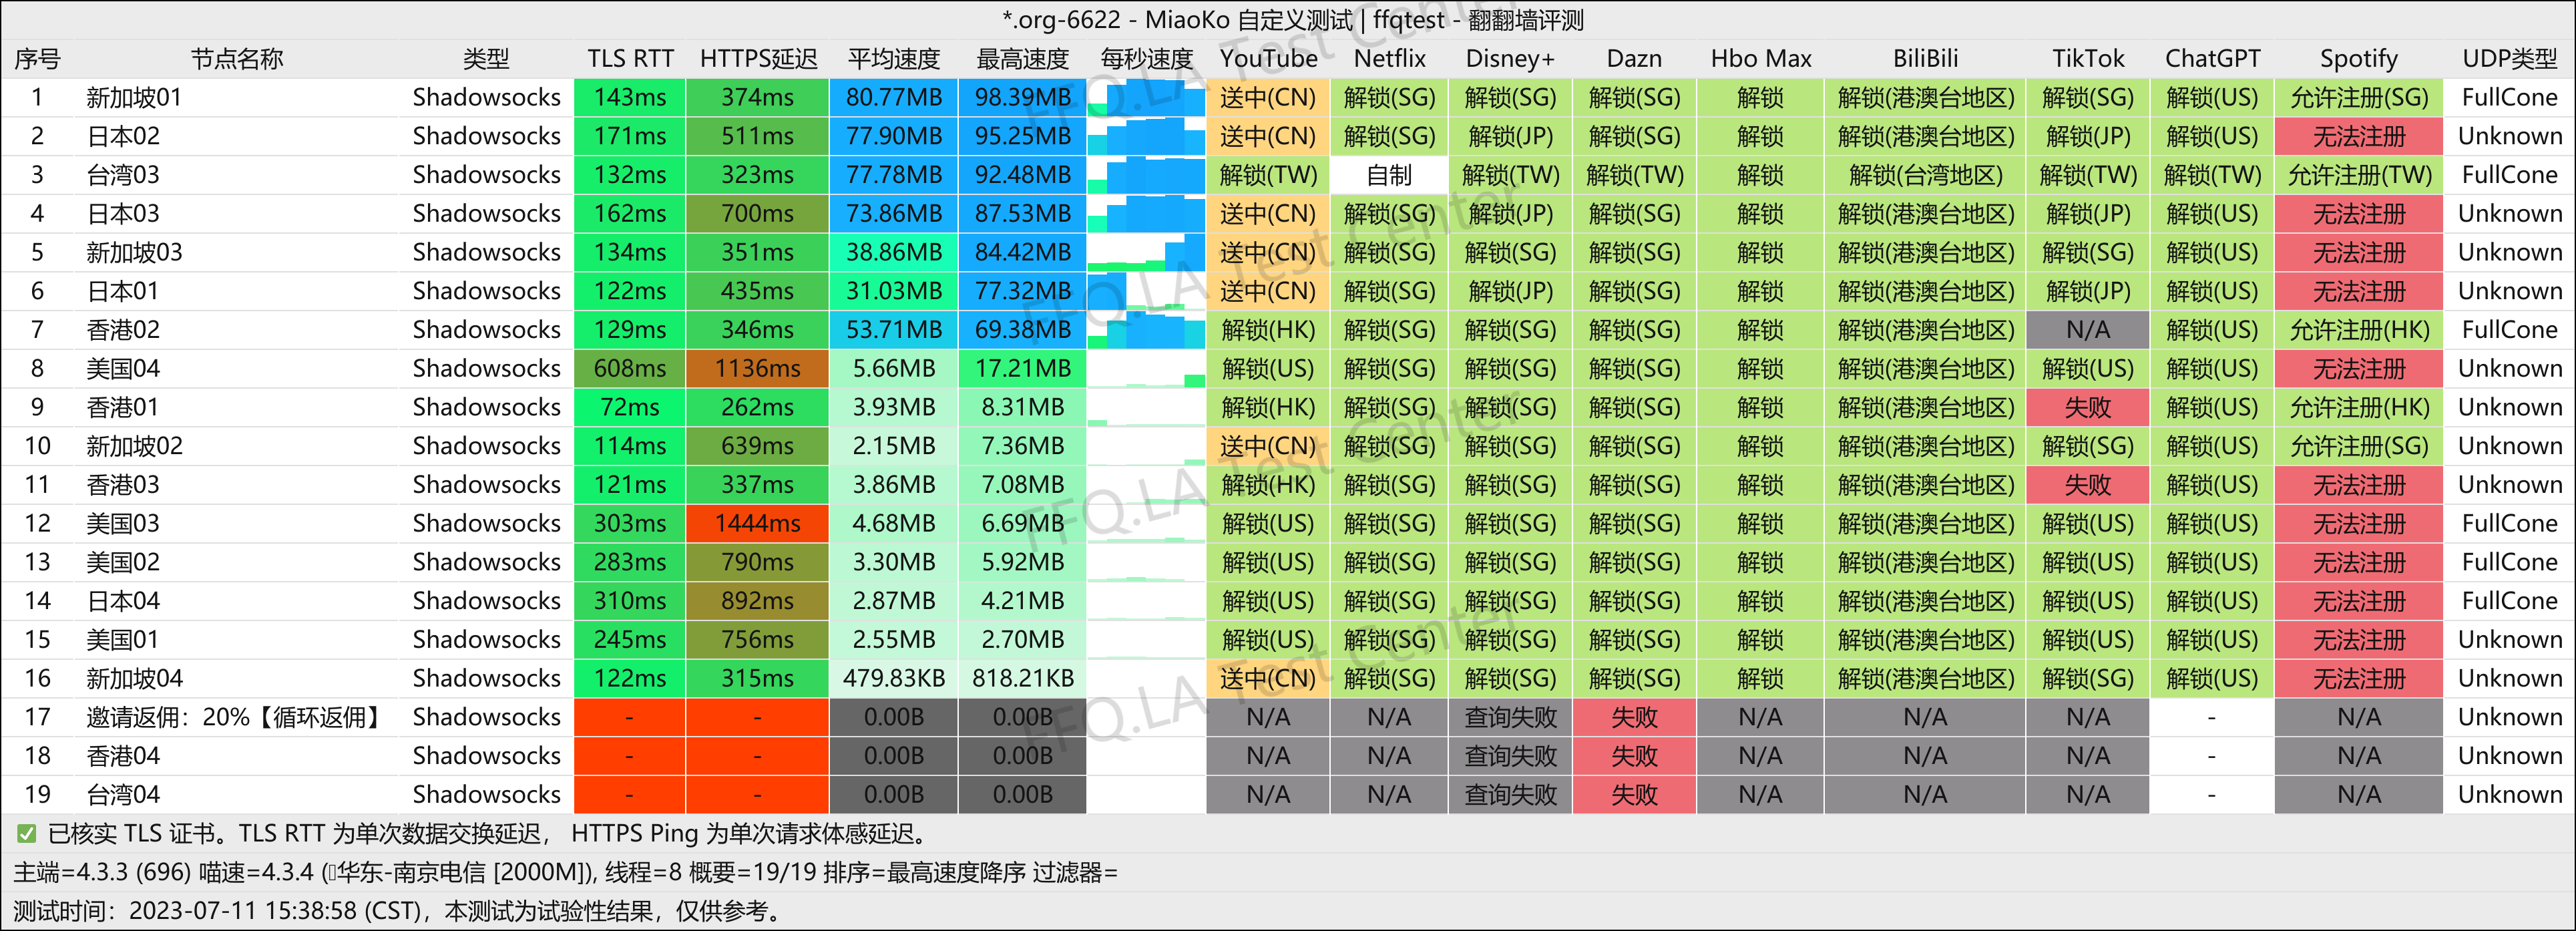Select node name 台湾03
Screen dimensions: 2576x931
coord(123,175)
